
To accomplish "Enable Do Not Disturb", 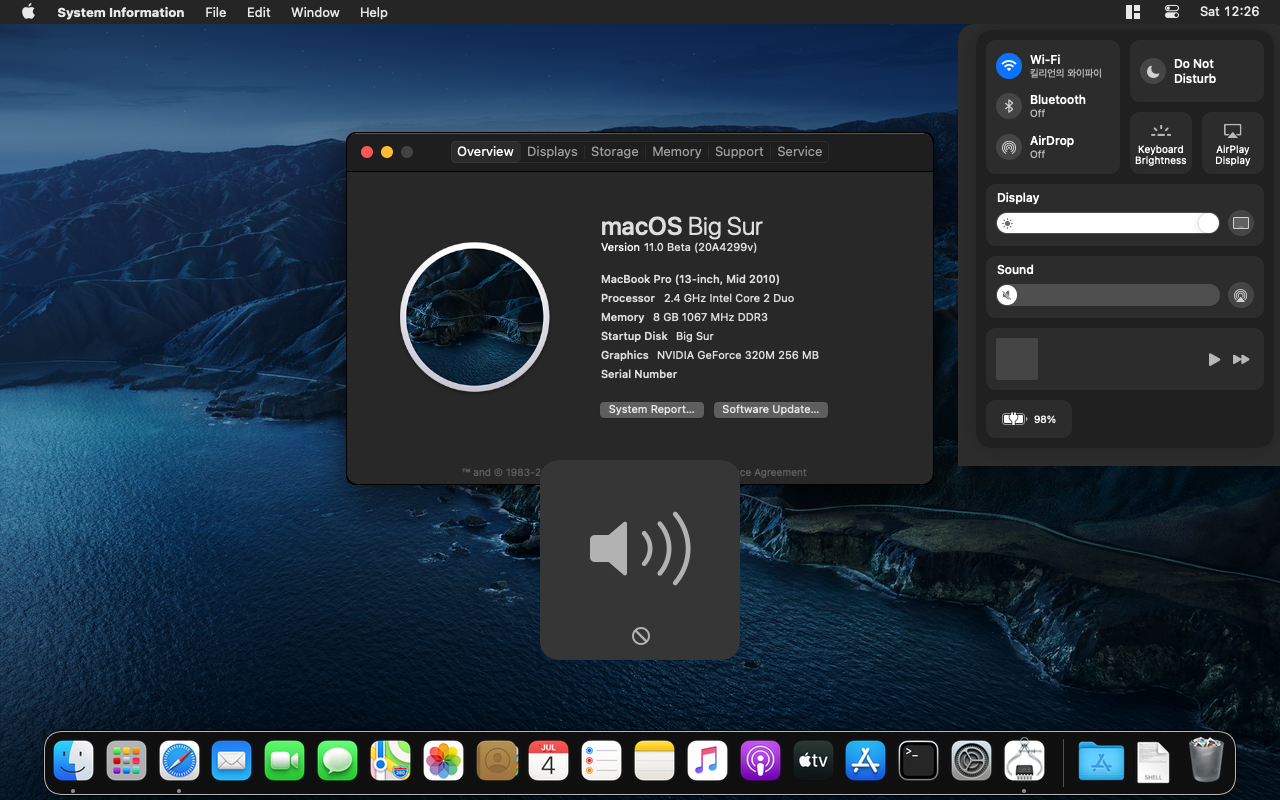I will pyautogui.click(x=1153, y=71).
